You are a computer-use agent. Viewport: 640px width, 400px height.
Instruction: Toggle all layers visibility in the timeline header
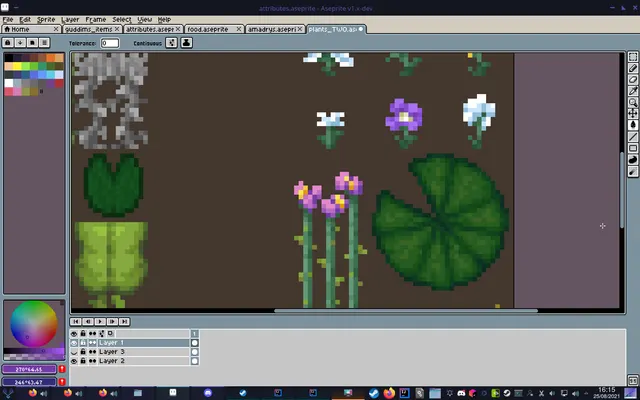tap(74, 333)
